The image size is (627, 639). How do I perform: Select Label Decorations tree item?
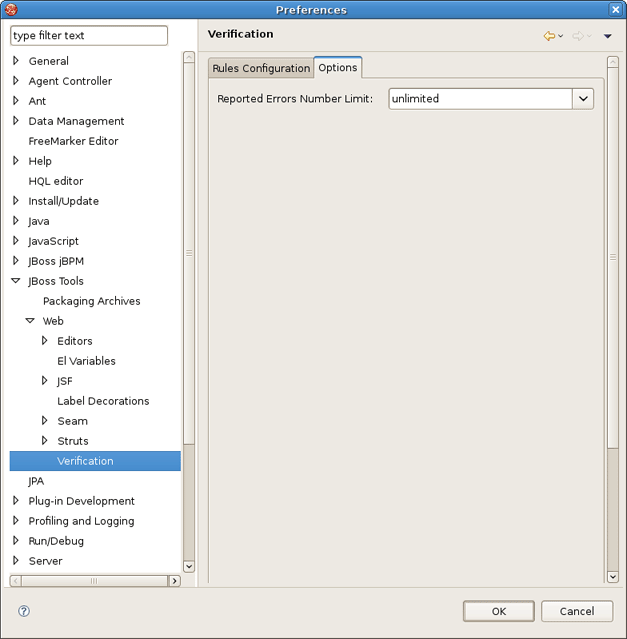click(103, 401)
